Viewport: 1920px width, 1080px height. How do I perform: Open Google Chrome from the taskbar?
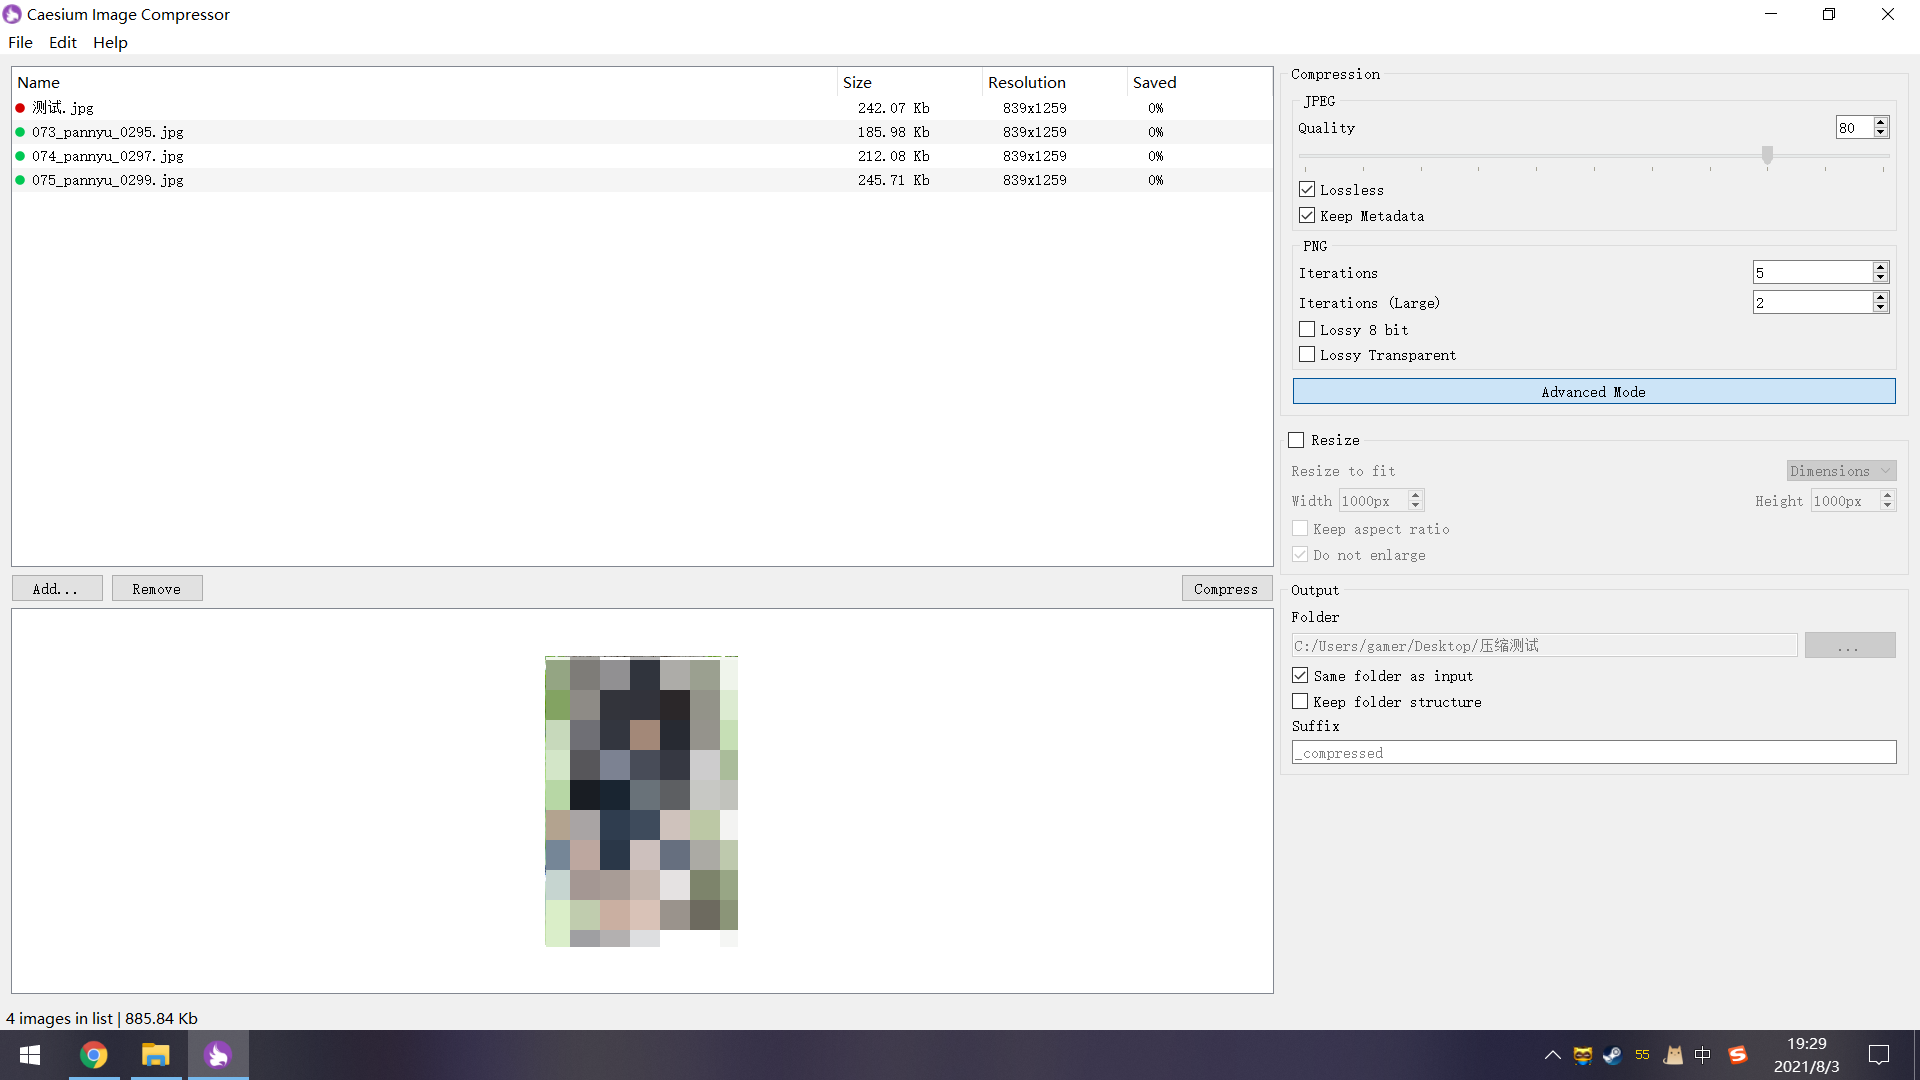93,1055
